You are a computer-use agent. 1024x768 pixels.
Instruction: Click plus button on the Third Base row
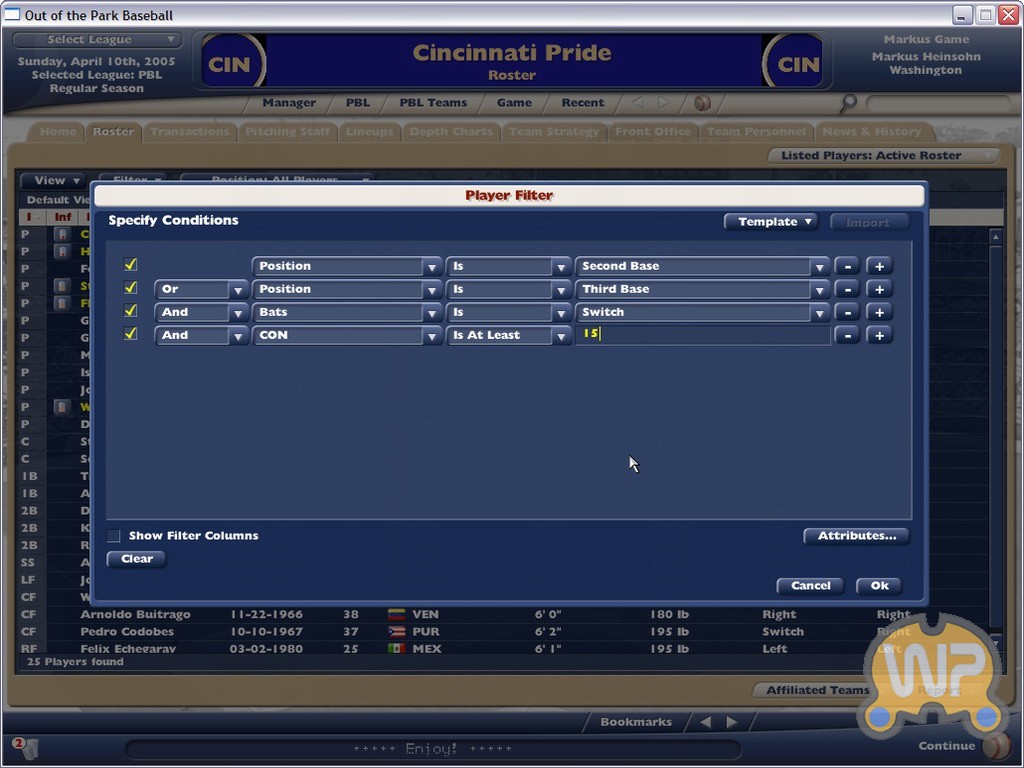click(x=879, y=289)
